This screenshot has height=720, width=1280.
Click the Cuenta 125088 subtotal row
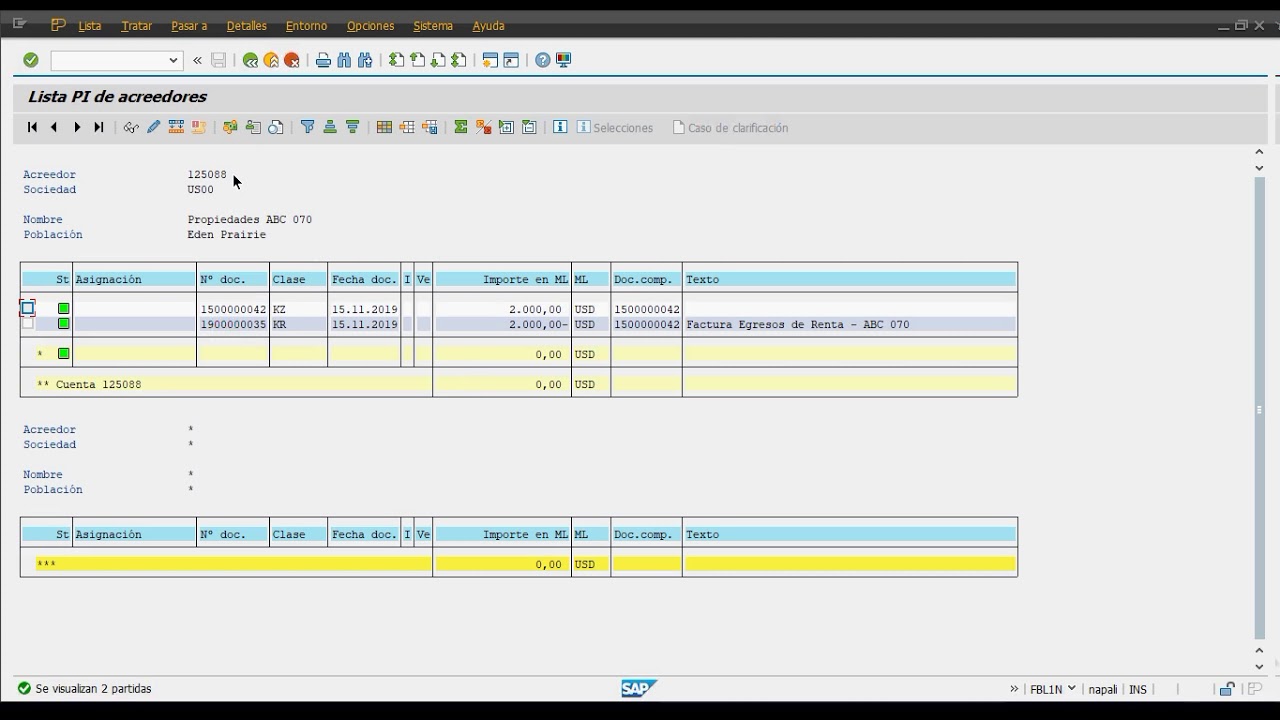pos(518,384)
